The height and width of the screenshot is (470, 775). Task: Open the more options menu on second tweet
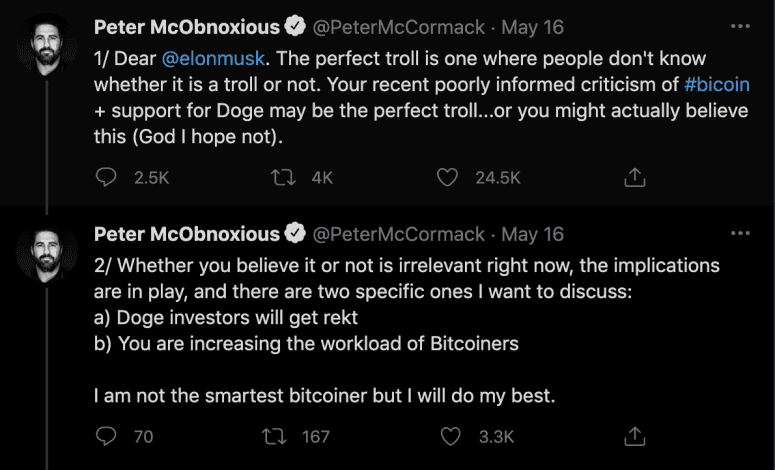(740, 234)
